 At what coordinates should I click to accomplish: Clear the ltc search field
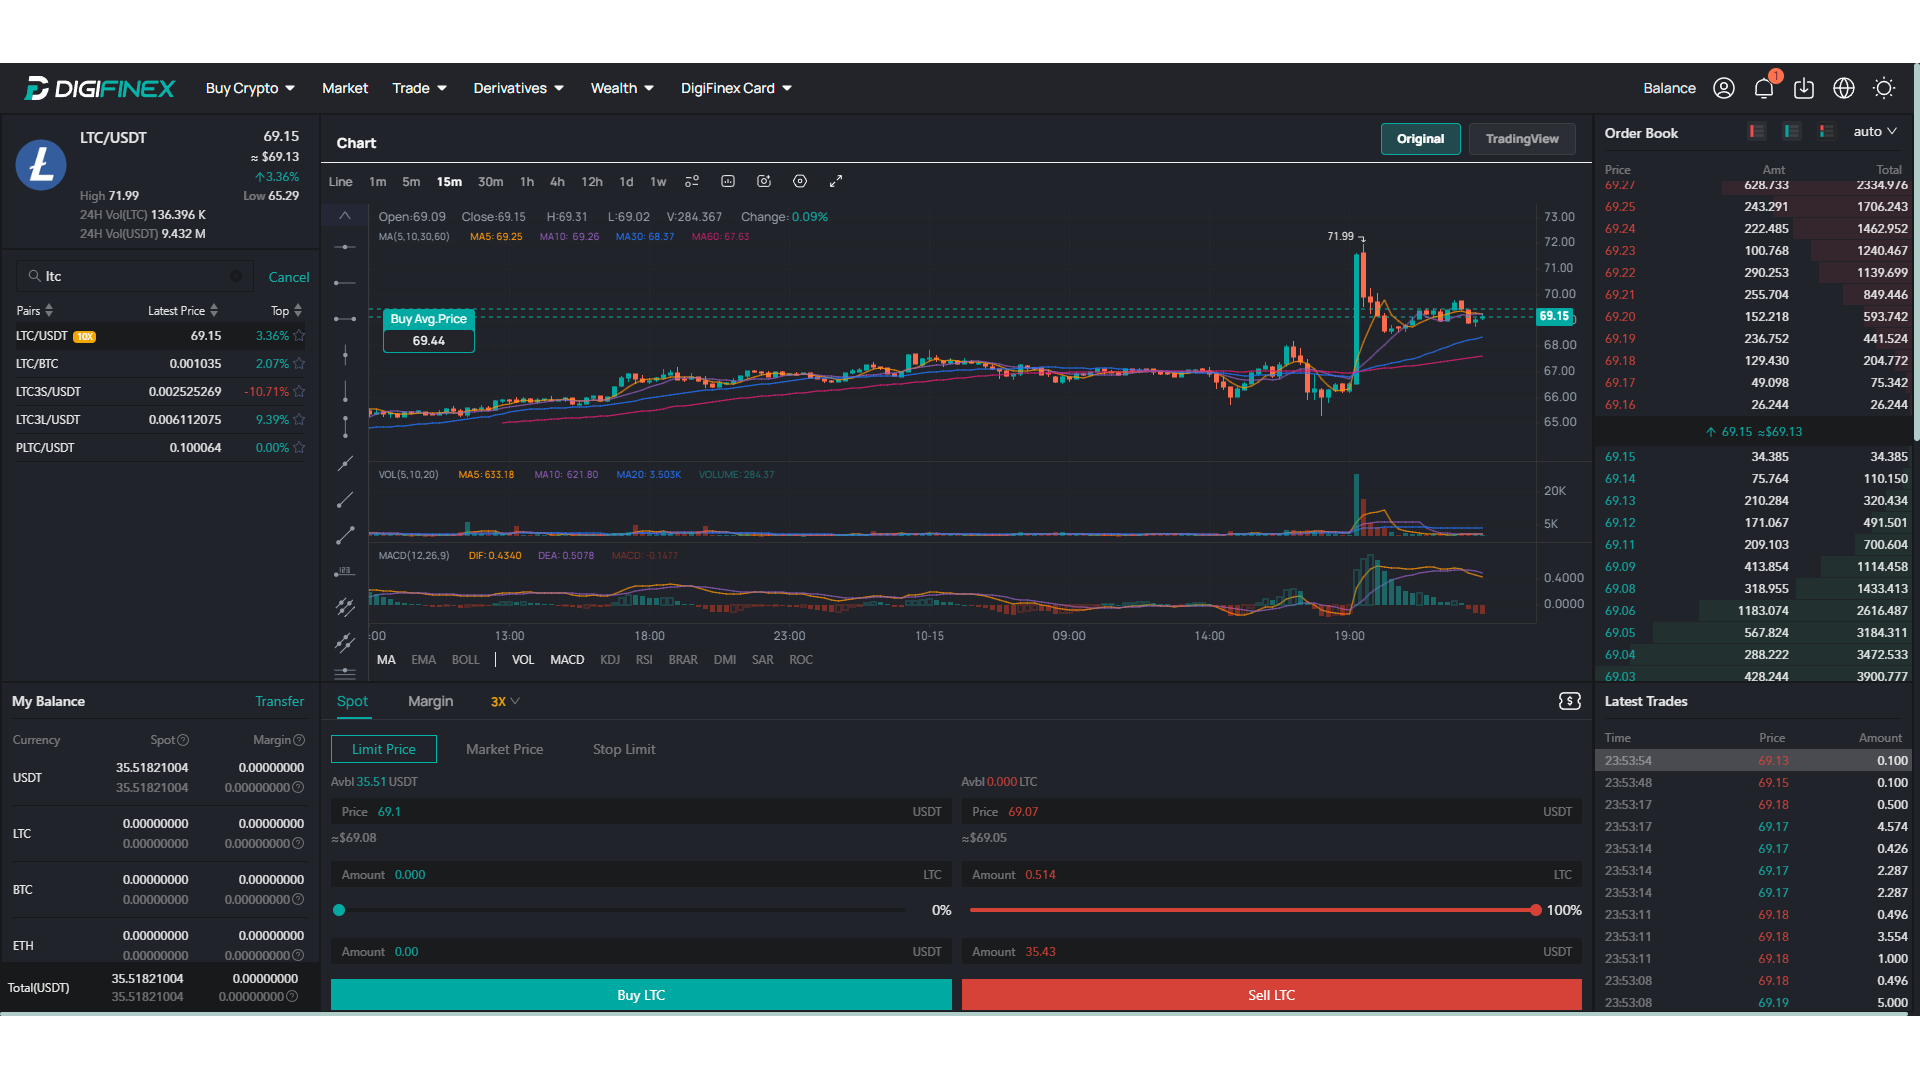[236, 276]
